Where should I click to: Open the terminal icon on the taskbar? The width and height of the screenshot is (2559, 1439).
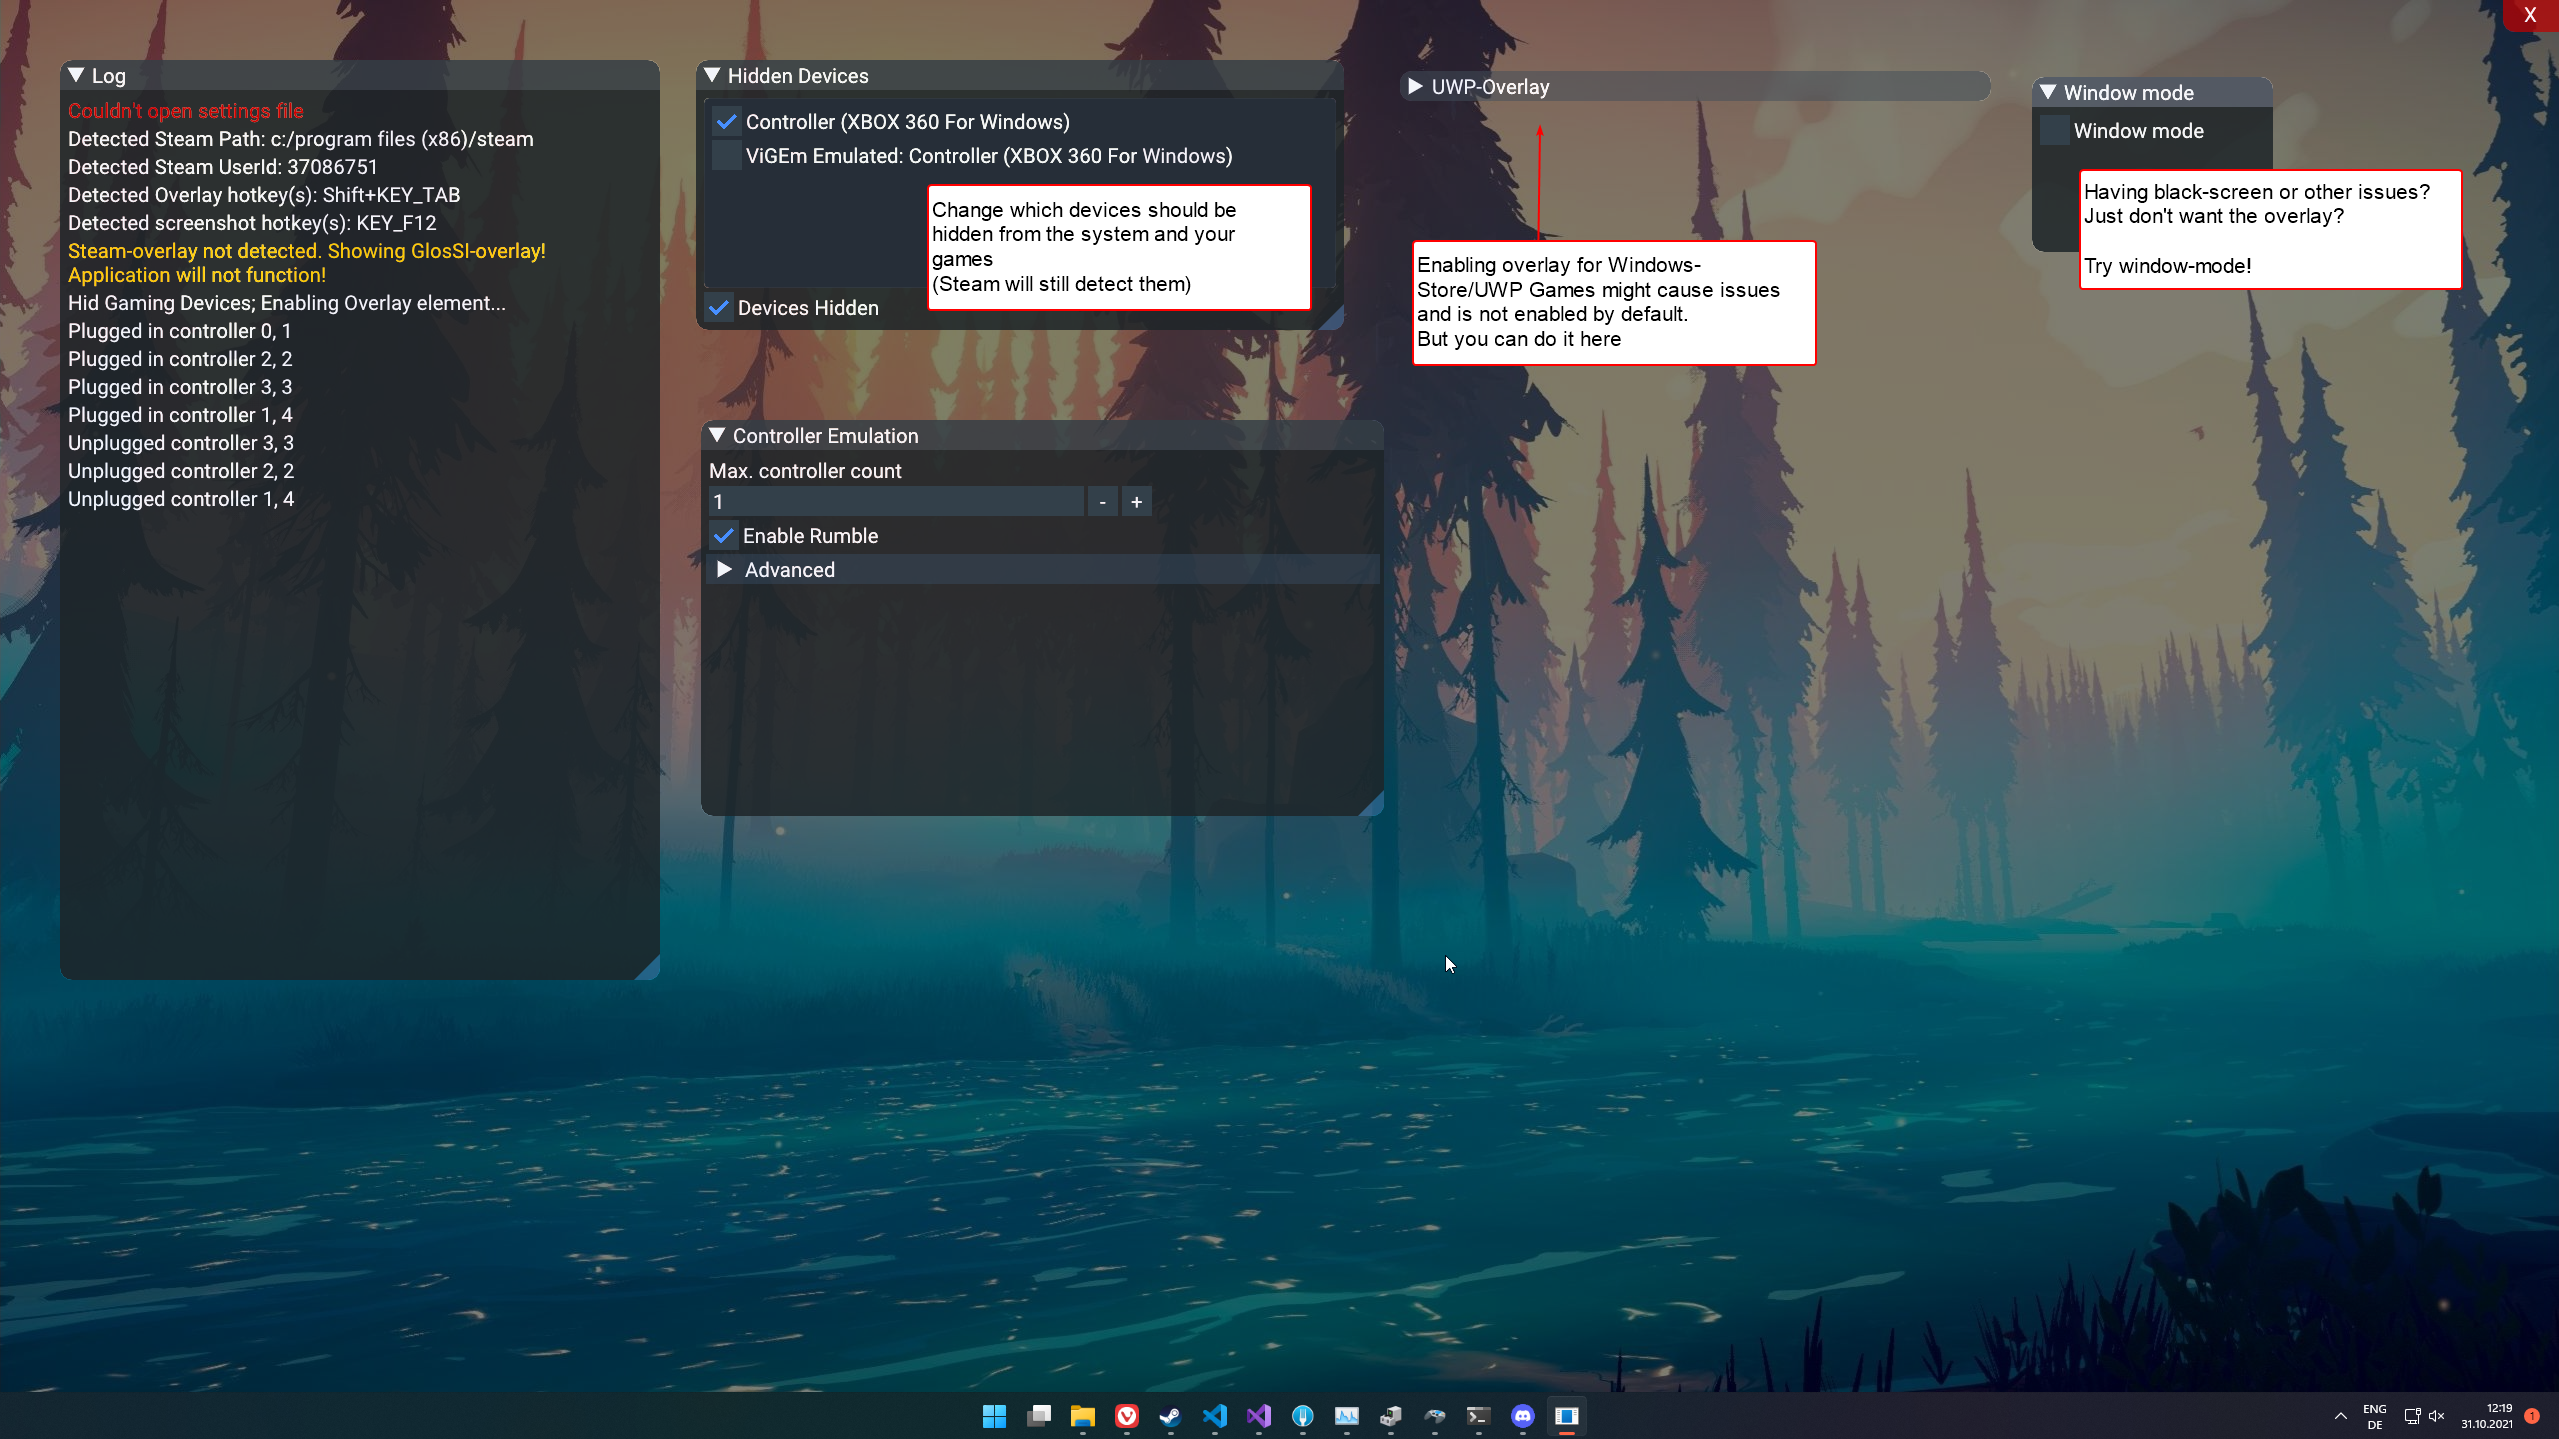click(x=1478, y=1416)
